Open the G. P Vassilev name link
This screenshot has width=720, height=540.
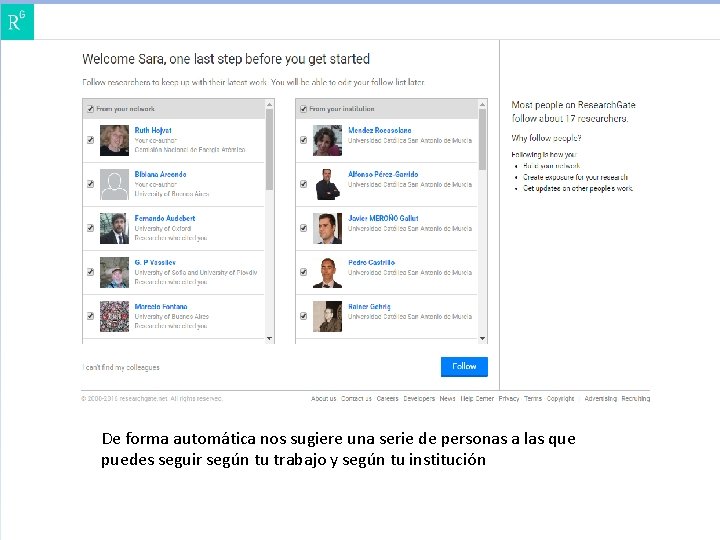pos(155,263)
